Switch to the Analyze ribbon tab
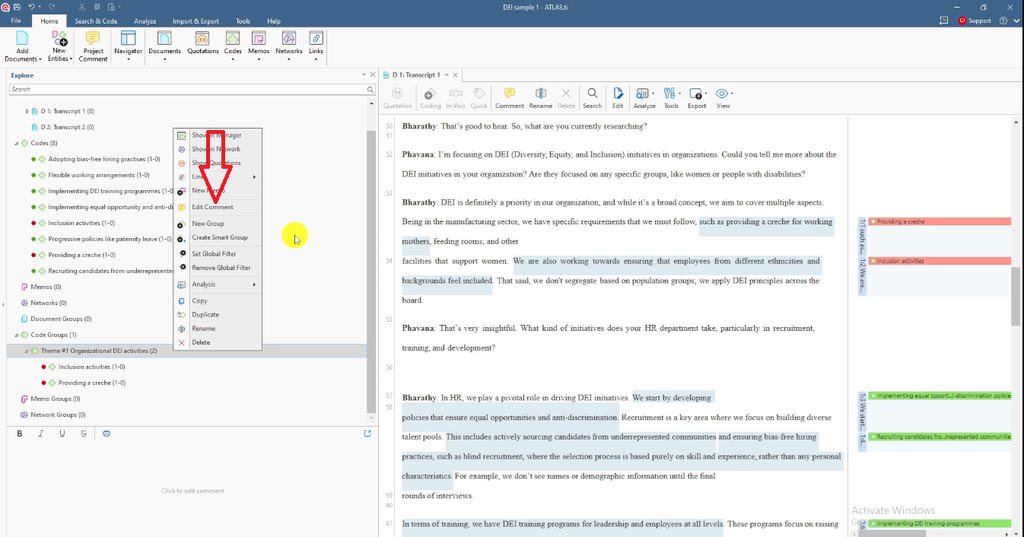The height and width of the screenshot is (537, 1024). click(x=145, y=21)
